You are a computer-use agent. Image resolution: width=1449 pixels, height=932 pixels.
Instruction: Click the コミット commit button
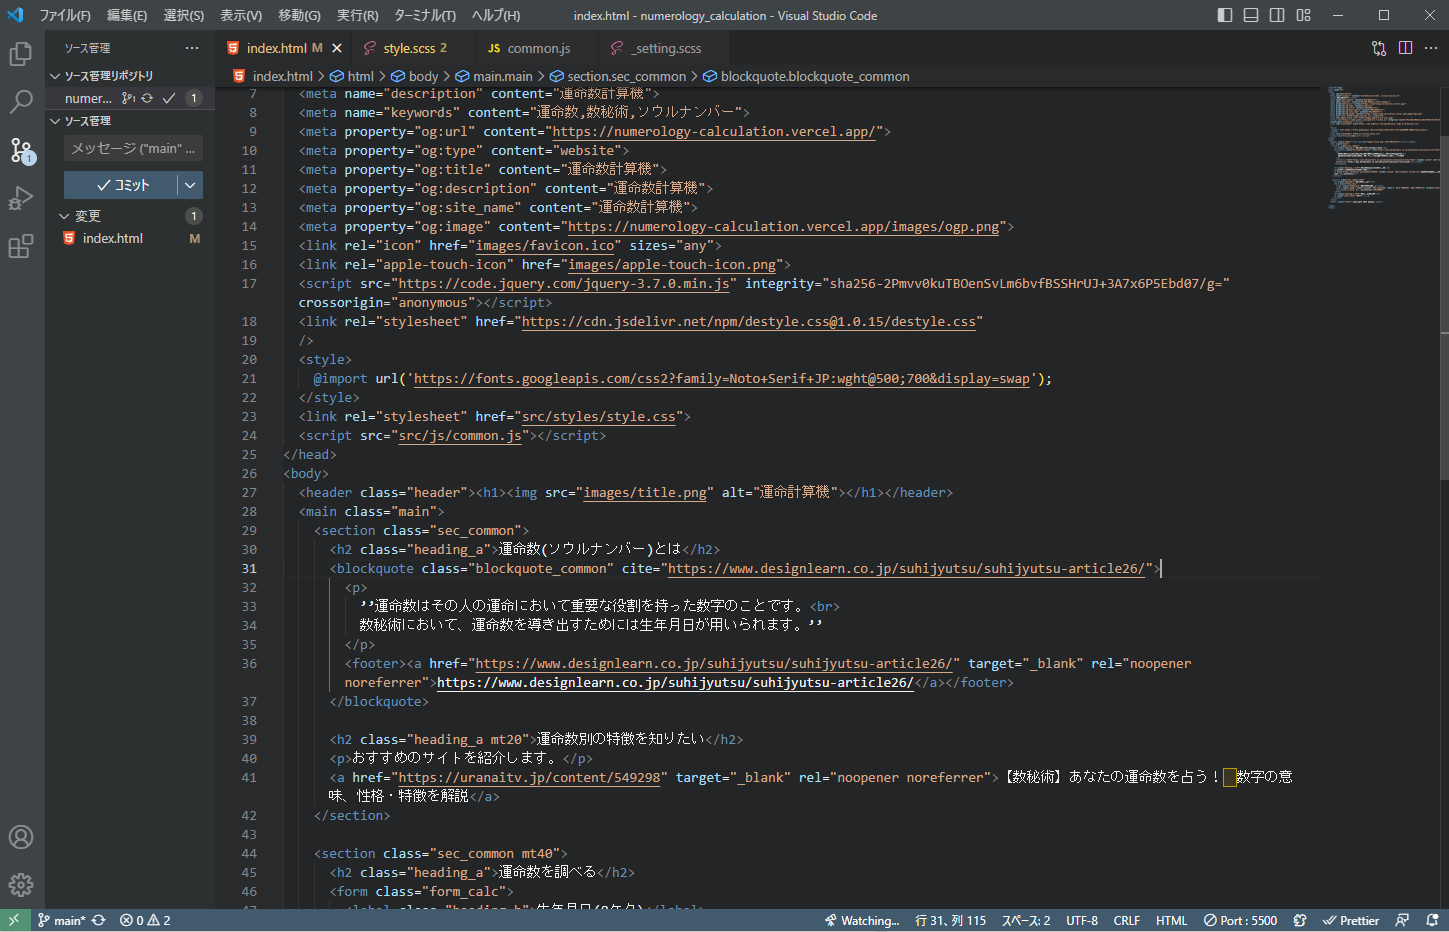(121, 185)
